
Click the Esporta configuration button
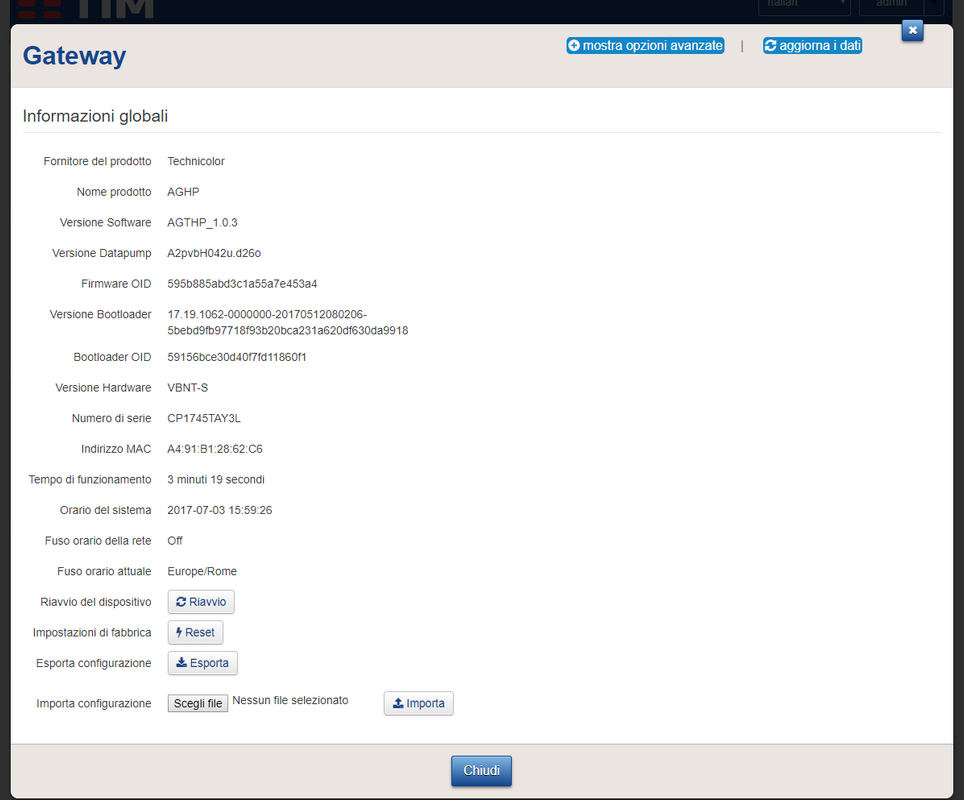[x=202, y=663]
